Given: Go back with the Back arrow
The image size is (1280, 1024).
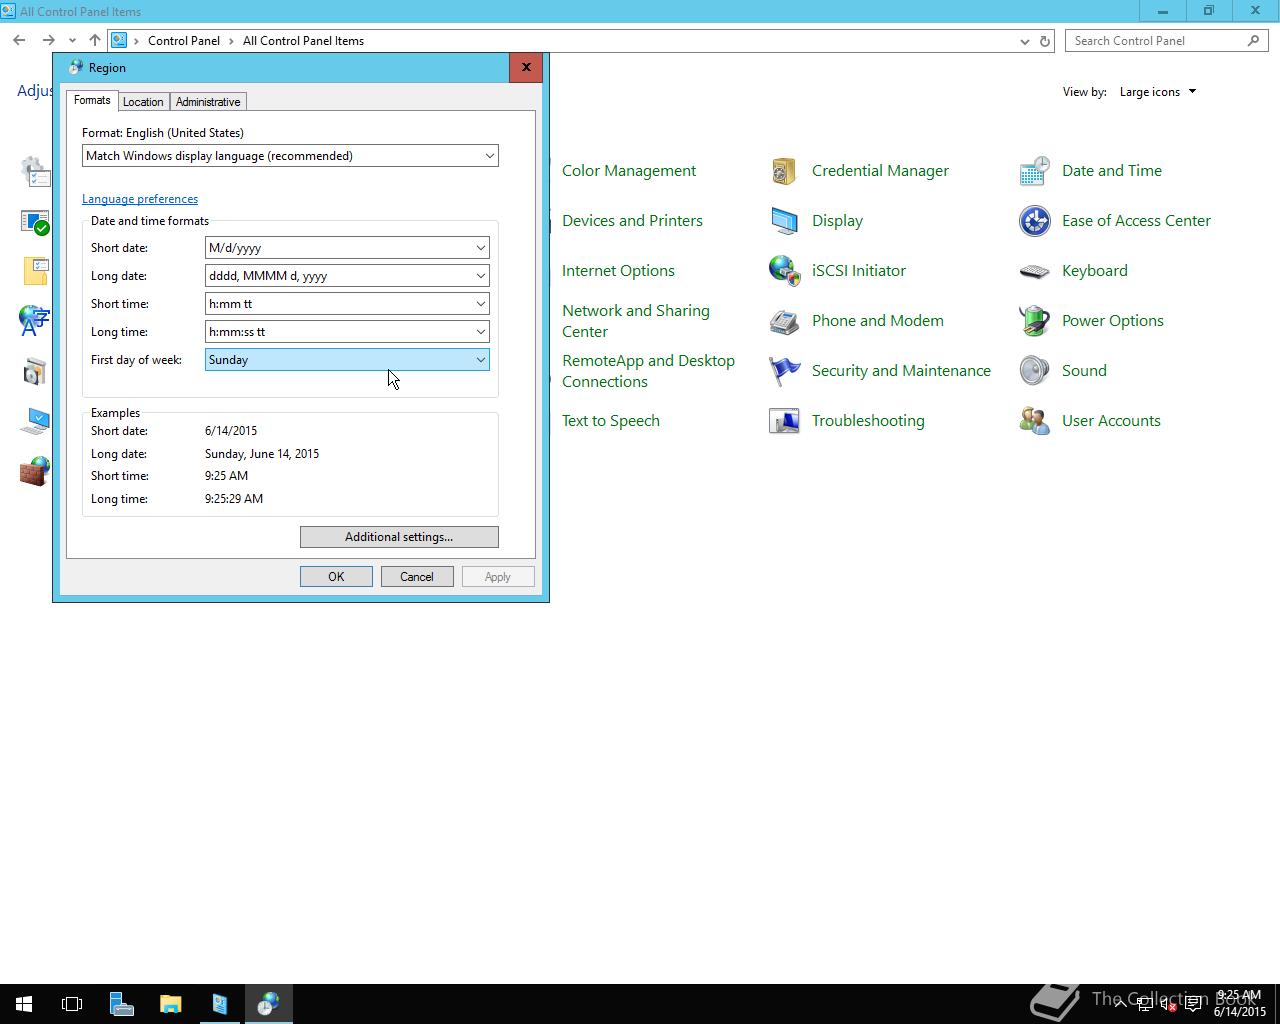Looking at the screenshot, I should click(x=19, y=41).
